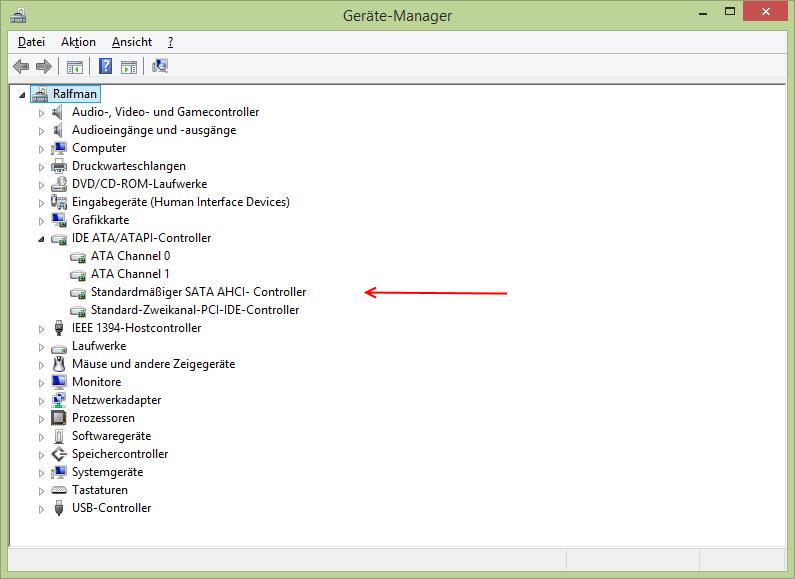Click the Tastaturen keyboard icon
The image size is (795, 579).
[x=59, y=490]
